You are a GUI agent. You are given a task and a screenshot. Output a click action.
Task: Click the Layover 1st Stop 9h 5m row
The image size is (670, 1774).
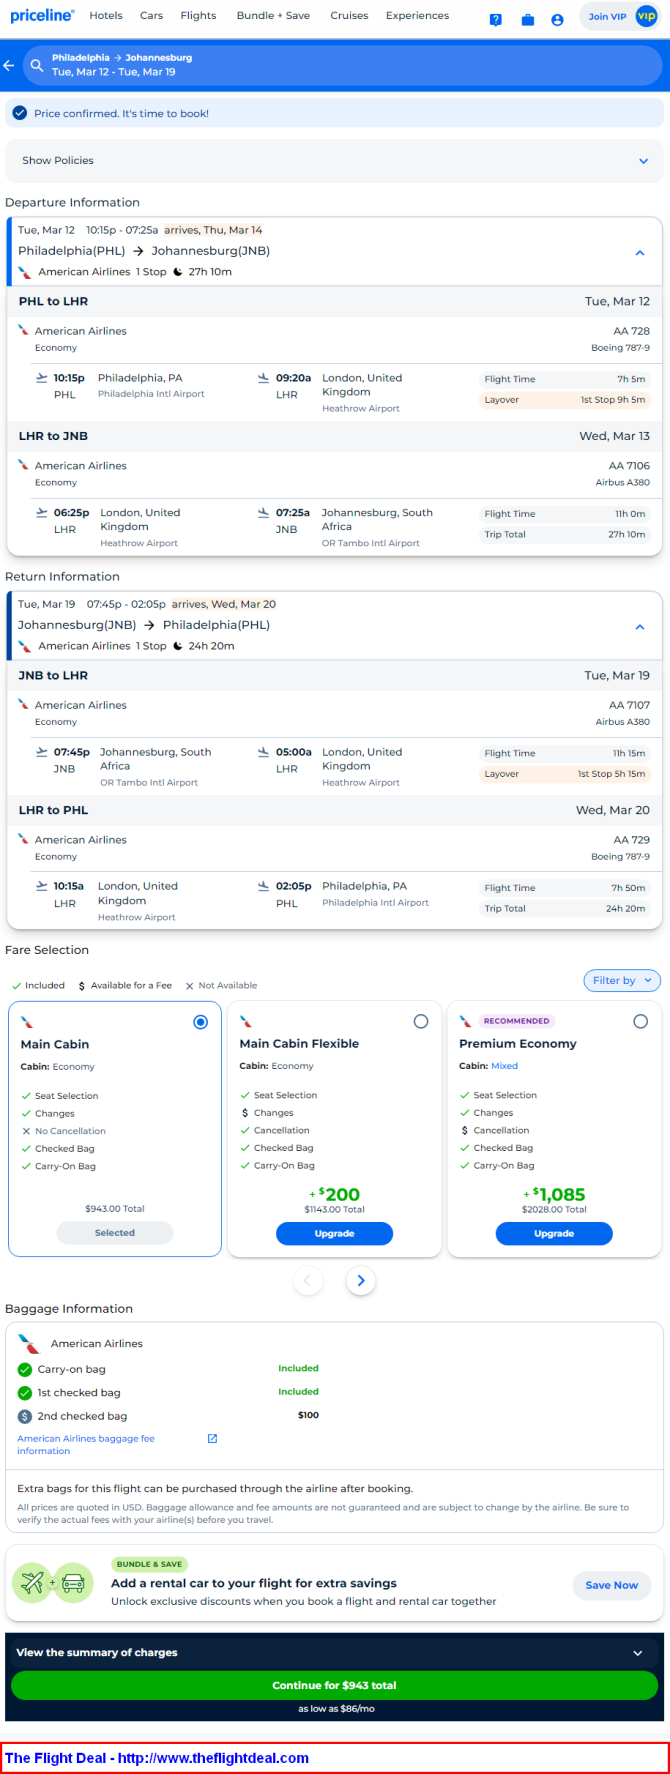[x=565, y=400]
